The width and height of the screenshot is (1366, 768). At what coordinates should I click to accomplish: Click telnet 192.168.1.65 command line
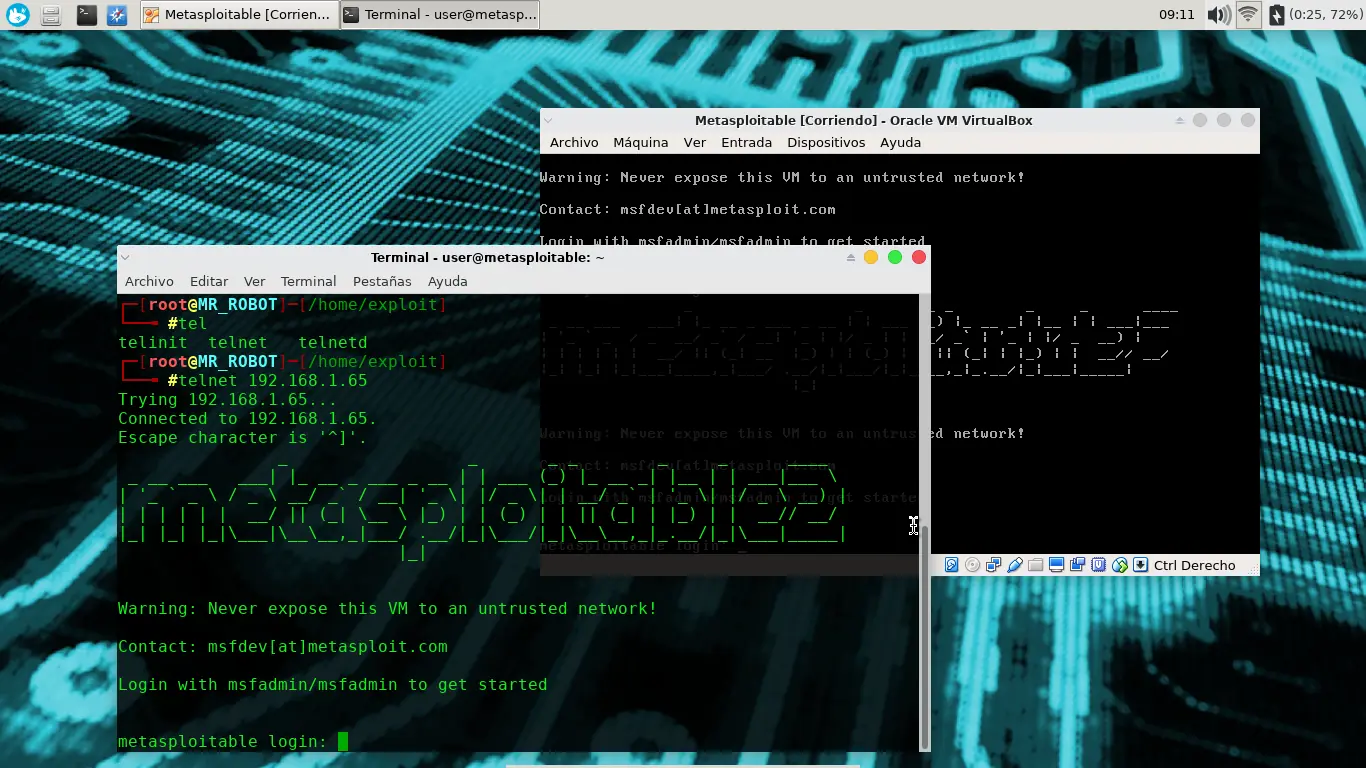[x=273, y=381]
